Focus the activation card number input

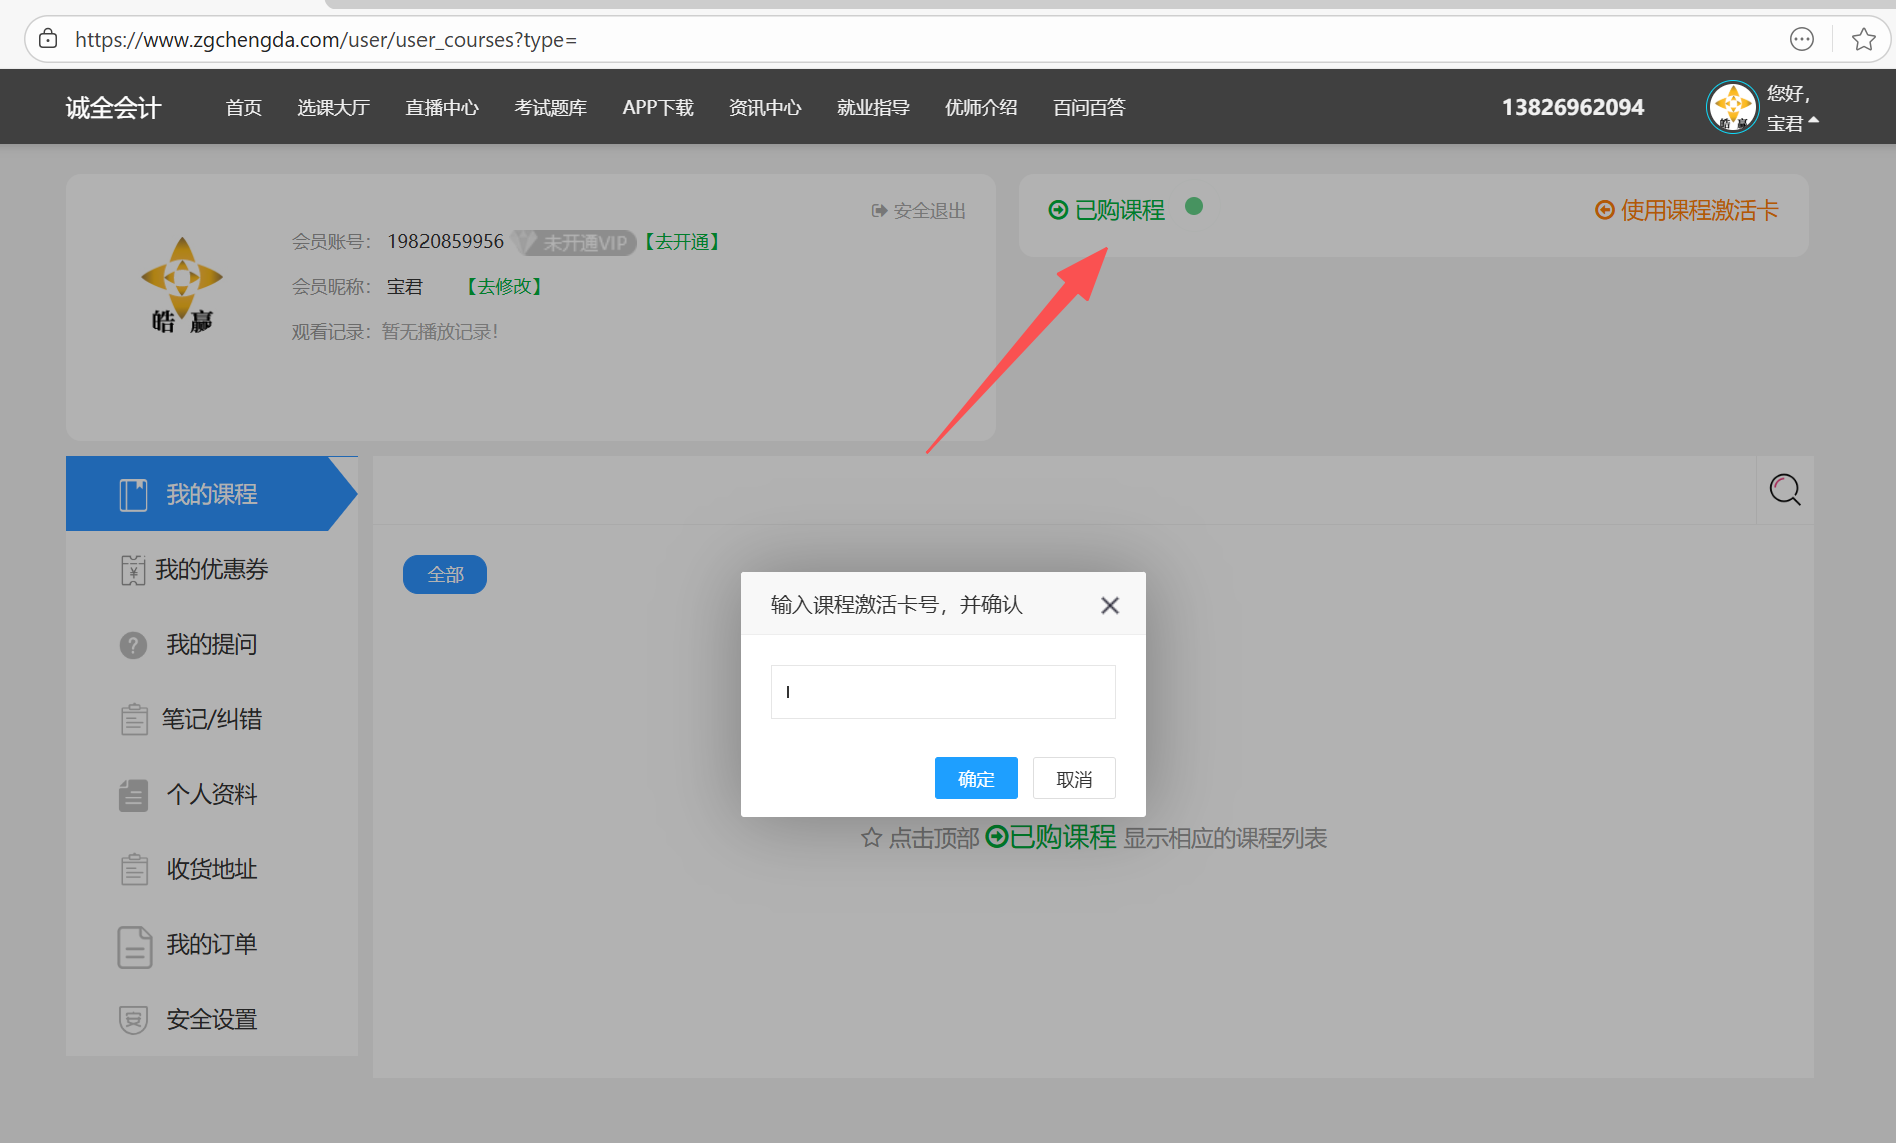[942, 692]
